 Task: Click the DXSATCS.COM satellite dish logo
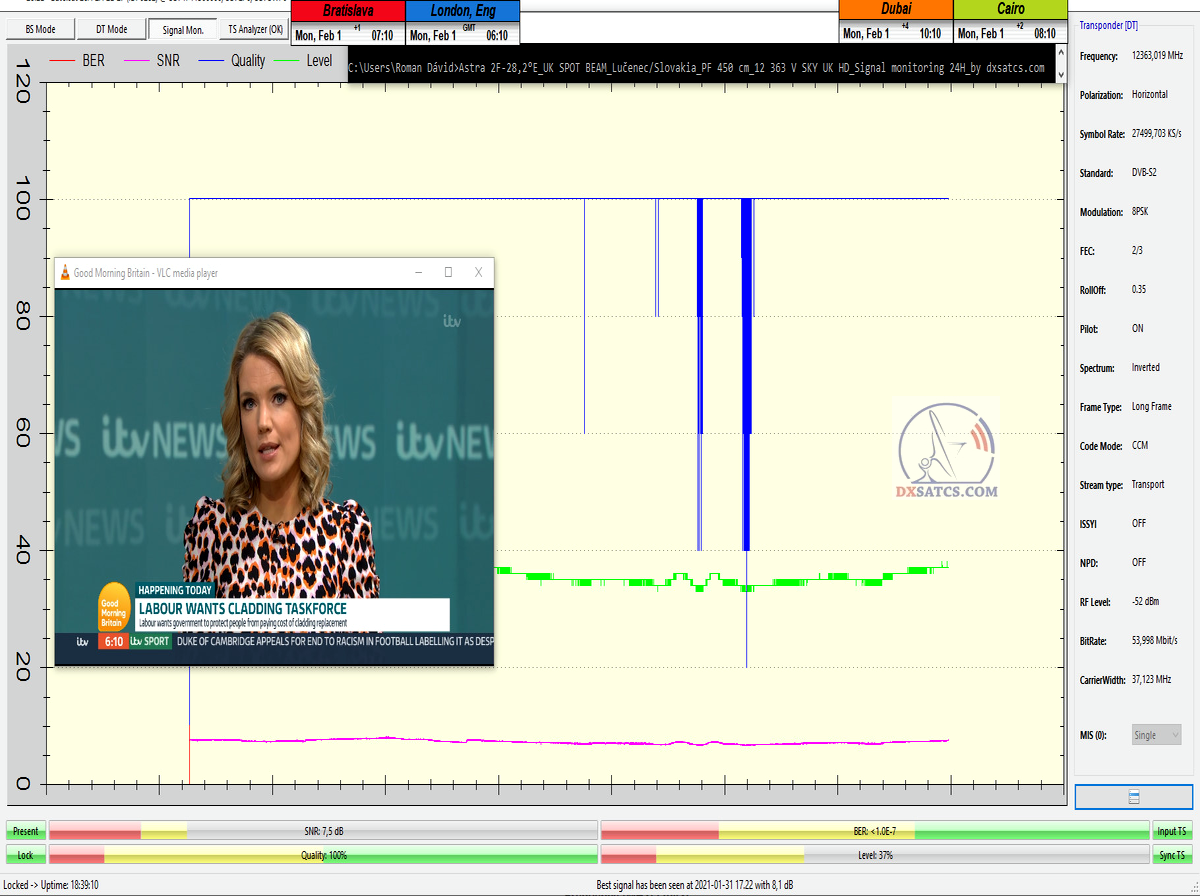(x=946, y=448)
